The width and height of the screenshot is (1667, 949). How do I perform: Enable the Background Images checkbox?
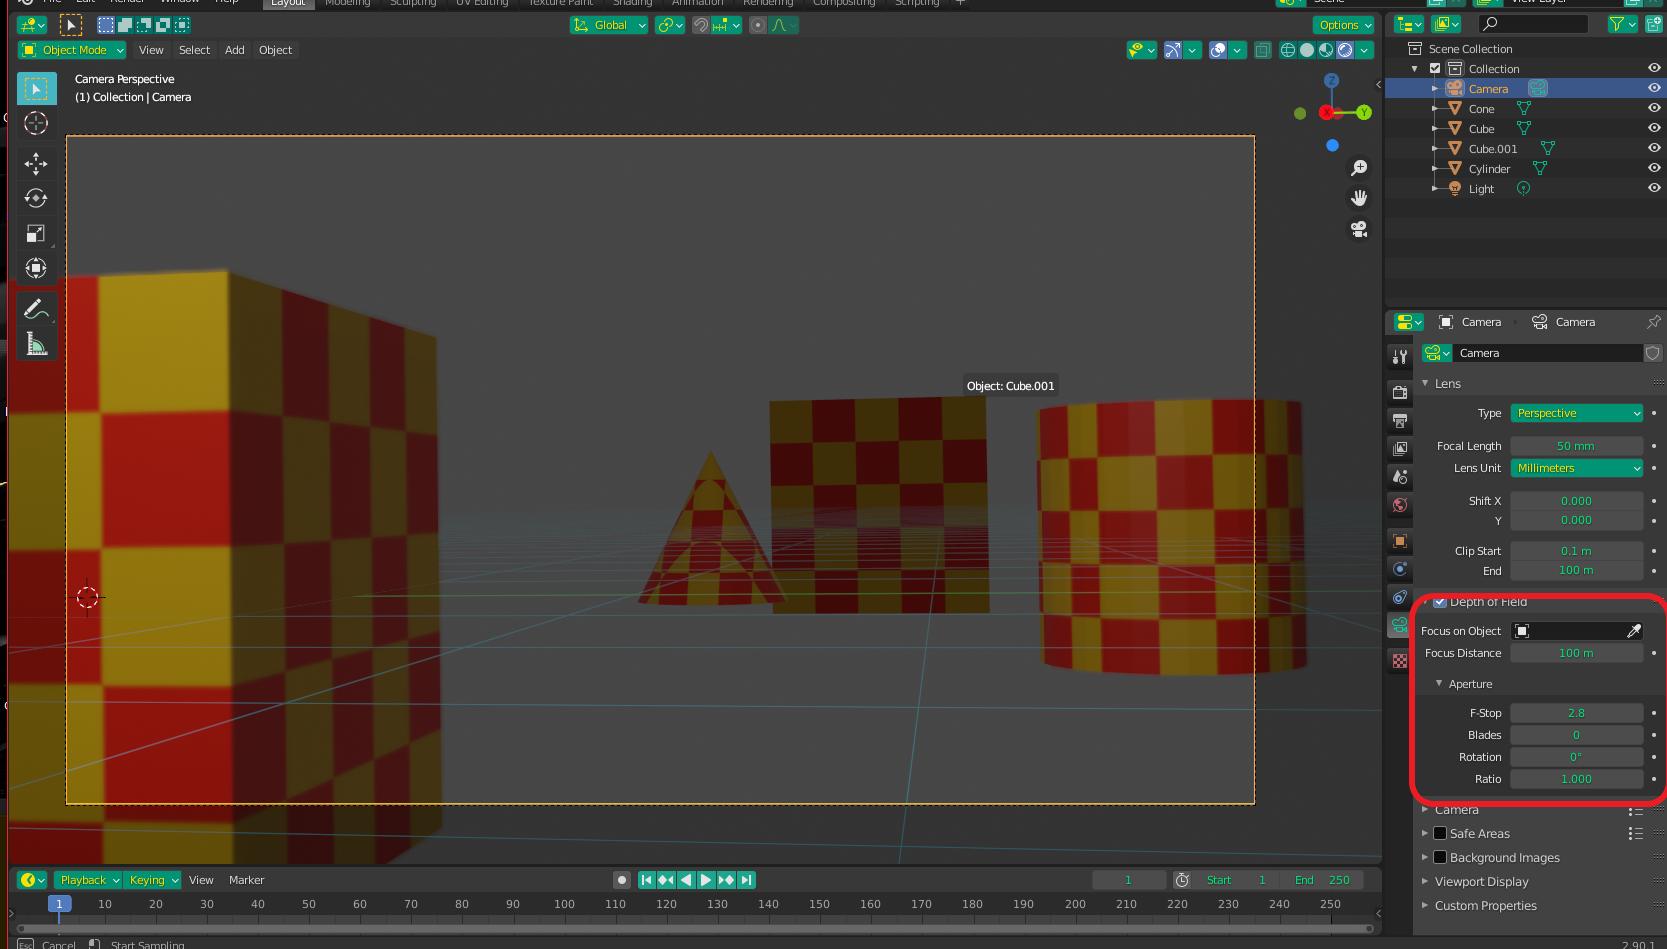pos(1440,857)
